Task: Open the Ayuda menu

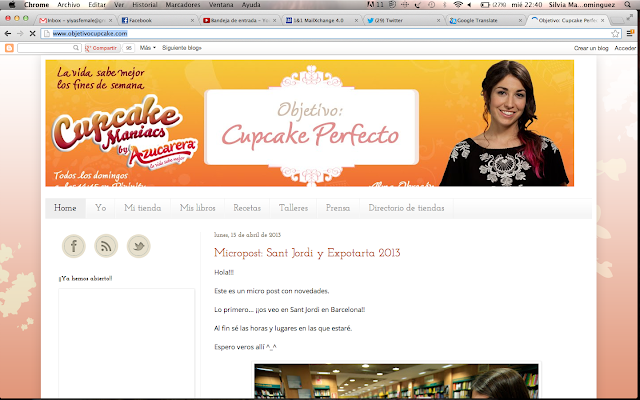Action: [251, 5]
